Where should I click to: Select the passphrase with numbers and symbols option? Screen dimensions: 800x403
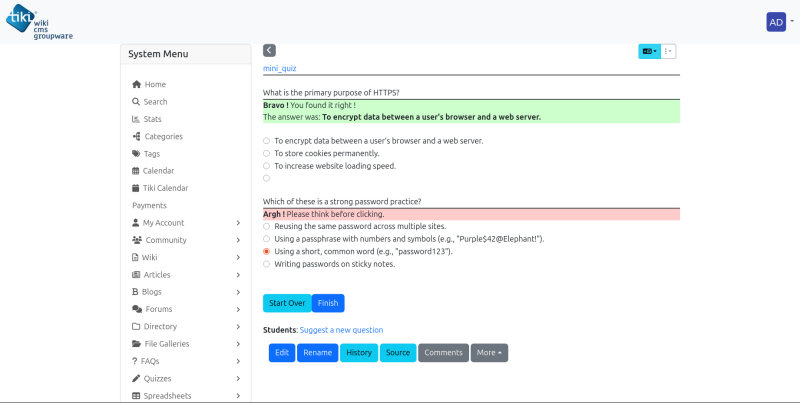click(x=266, y=239)
